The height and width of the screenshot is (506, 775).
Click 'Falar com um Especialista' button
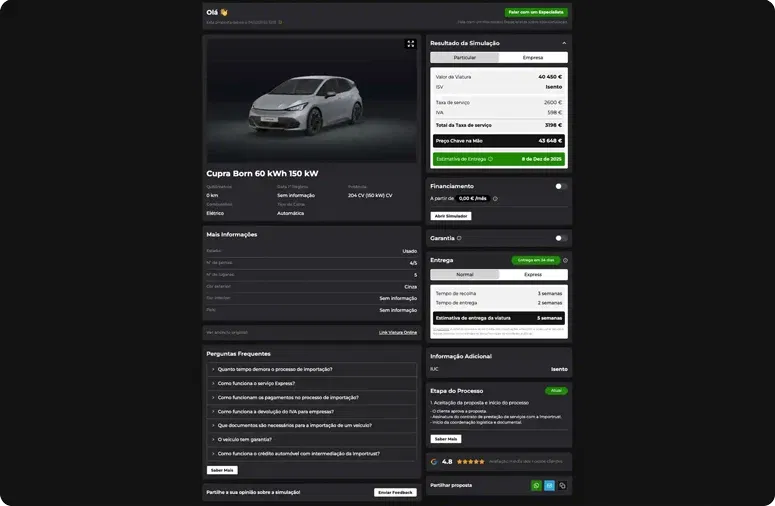[x=535, y=12]
